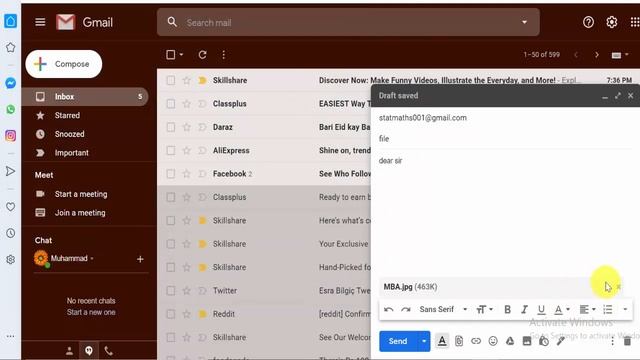Insert signature pen icon
Viewport: 640px width, 360px height.
click(561, 341)
